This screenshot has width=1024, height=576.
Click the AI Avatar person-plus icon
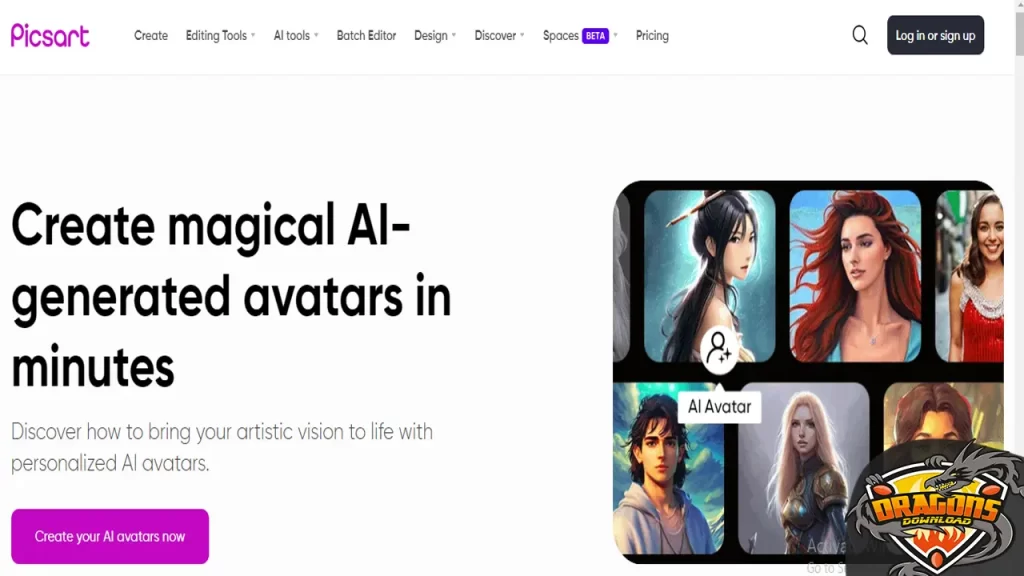pos(719,349)
